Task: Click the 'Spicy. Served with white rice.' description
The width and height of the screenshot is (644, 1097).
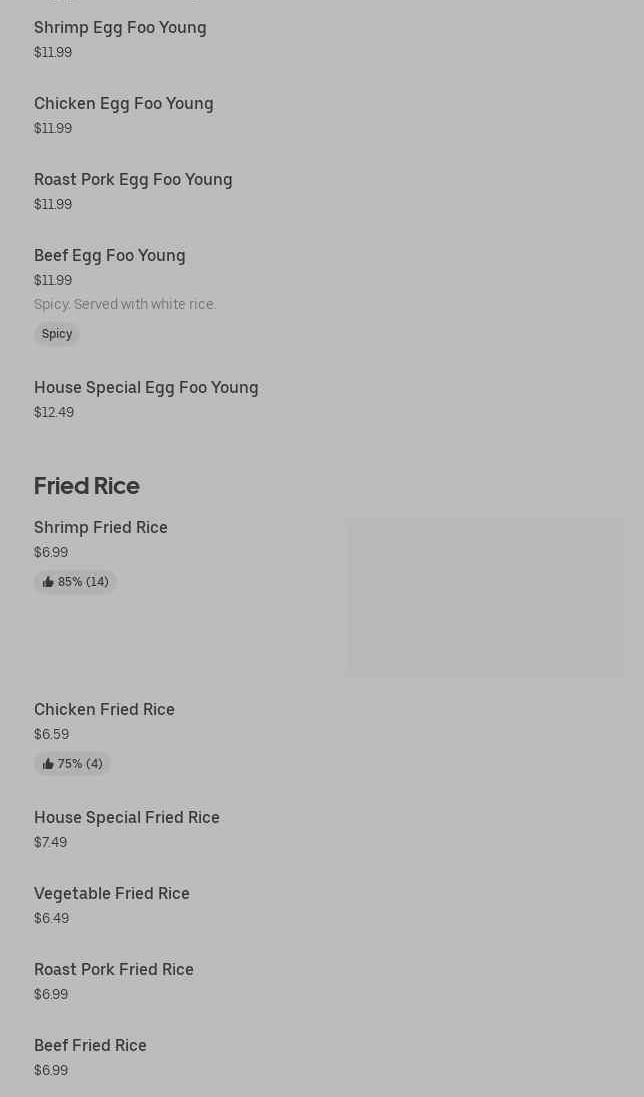Action: click(125, 304)
